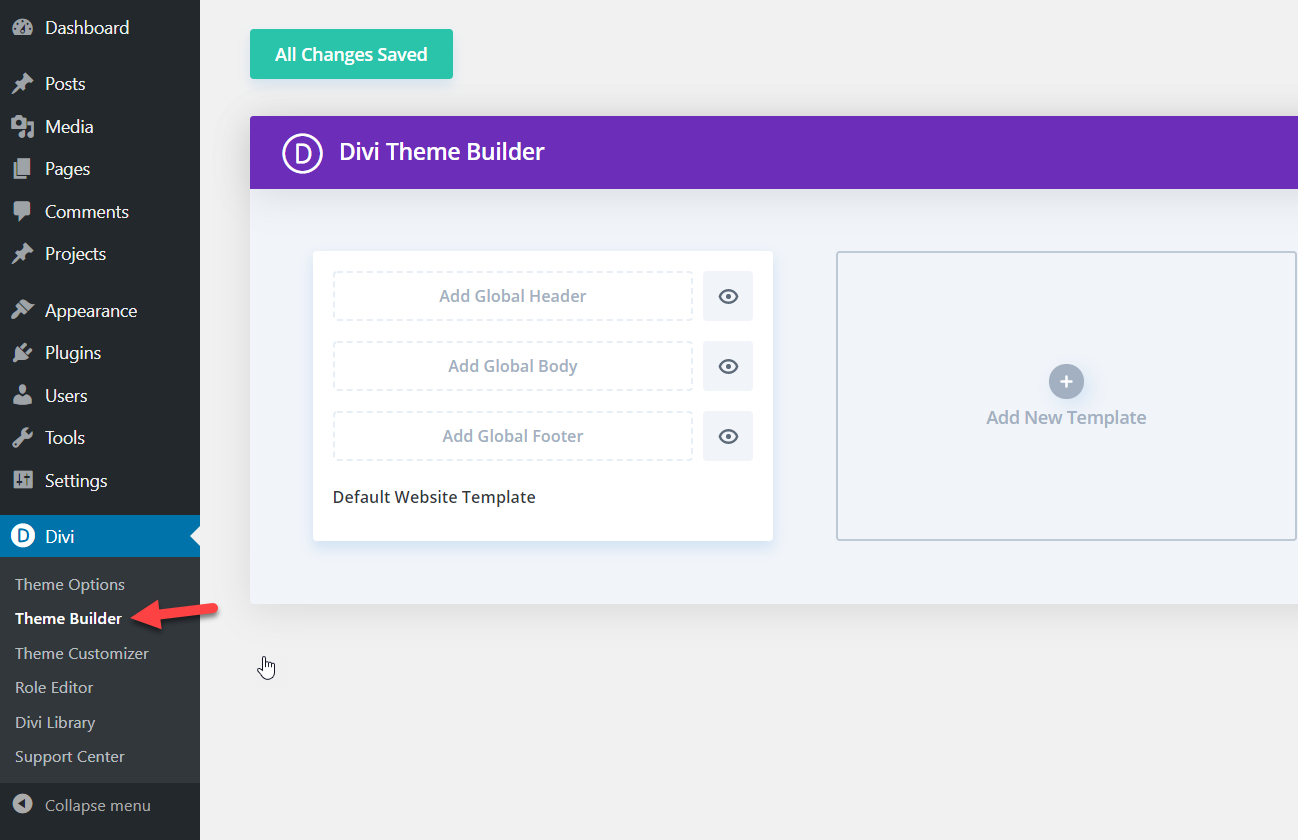
Task: Click Add Global Header area
Action: [513, 296]
